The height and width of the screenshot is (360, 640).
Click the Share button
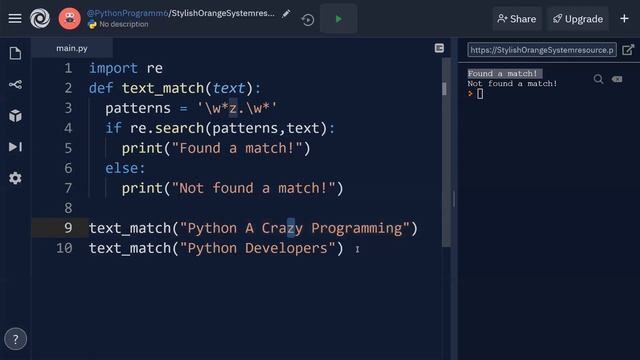click(x=517, y=19)
